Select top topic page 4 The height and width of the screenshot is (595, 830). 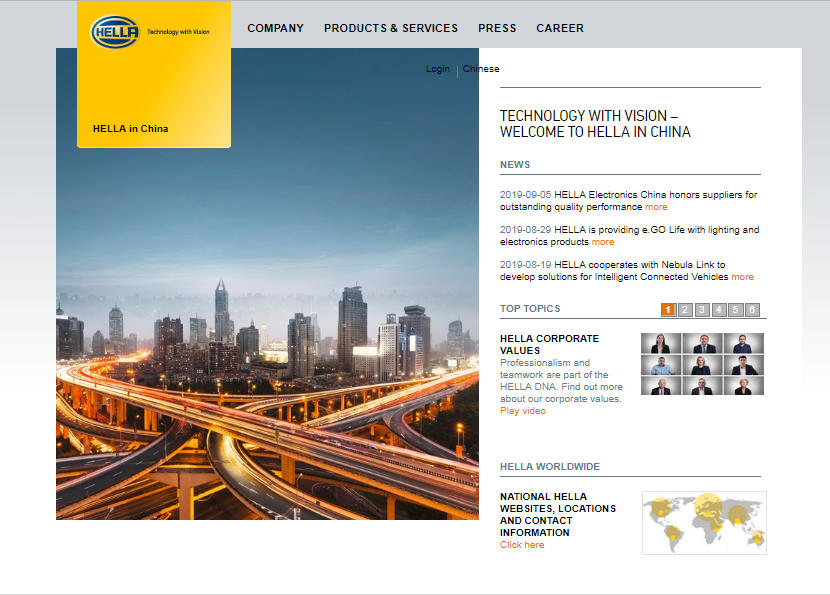tap(718, 310)
